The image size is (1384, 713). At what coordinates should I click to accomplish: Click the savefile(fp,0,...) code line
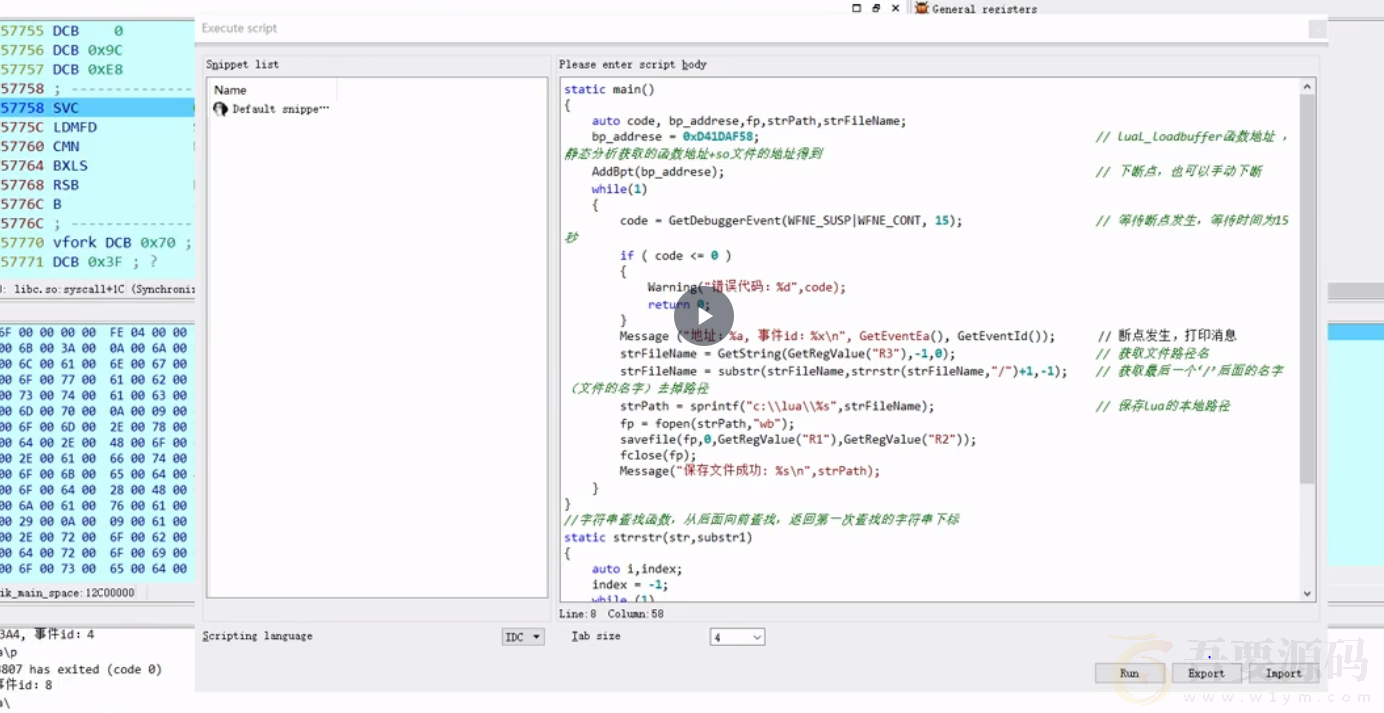click(798, 440)
